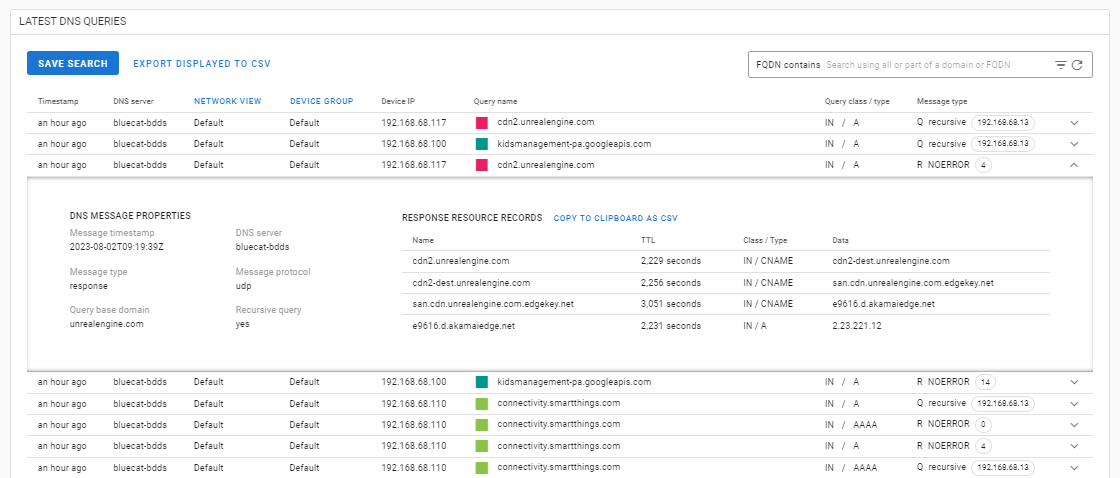Open the filter options icon in search box
Screen dimensions: 1120x478
(1061, 64)
